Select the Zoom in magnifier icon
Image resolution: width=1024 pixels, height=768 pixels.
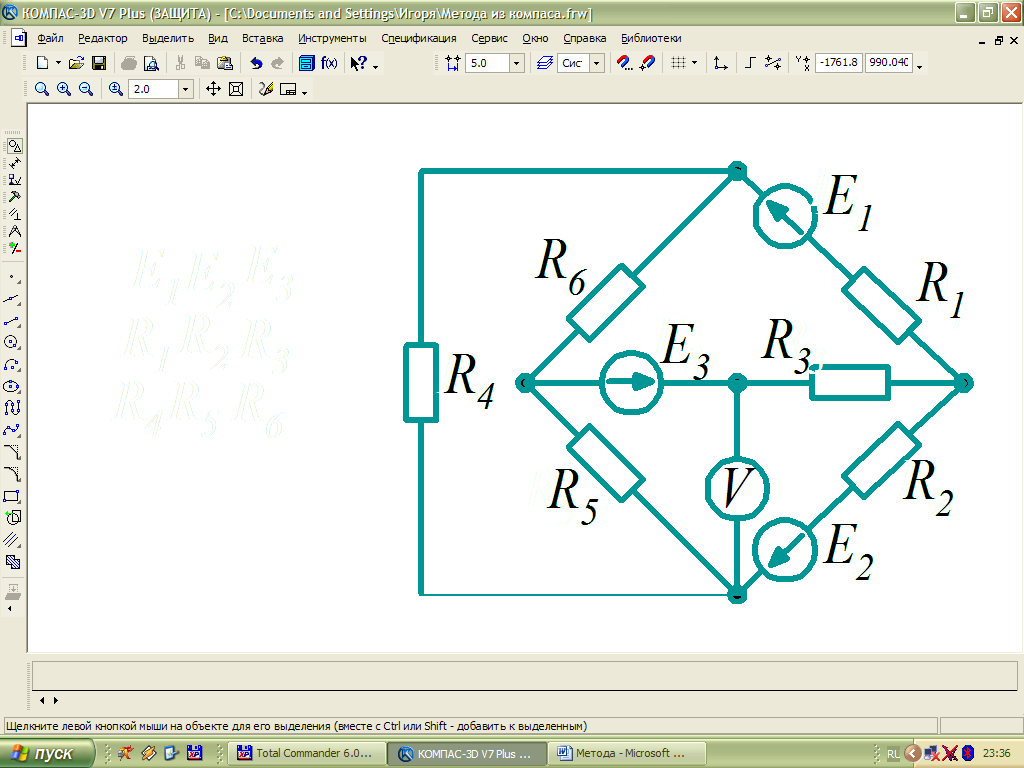click(64, 89)
